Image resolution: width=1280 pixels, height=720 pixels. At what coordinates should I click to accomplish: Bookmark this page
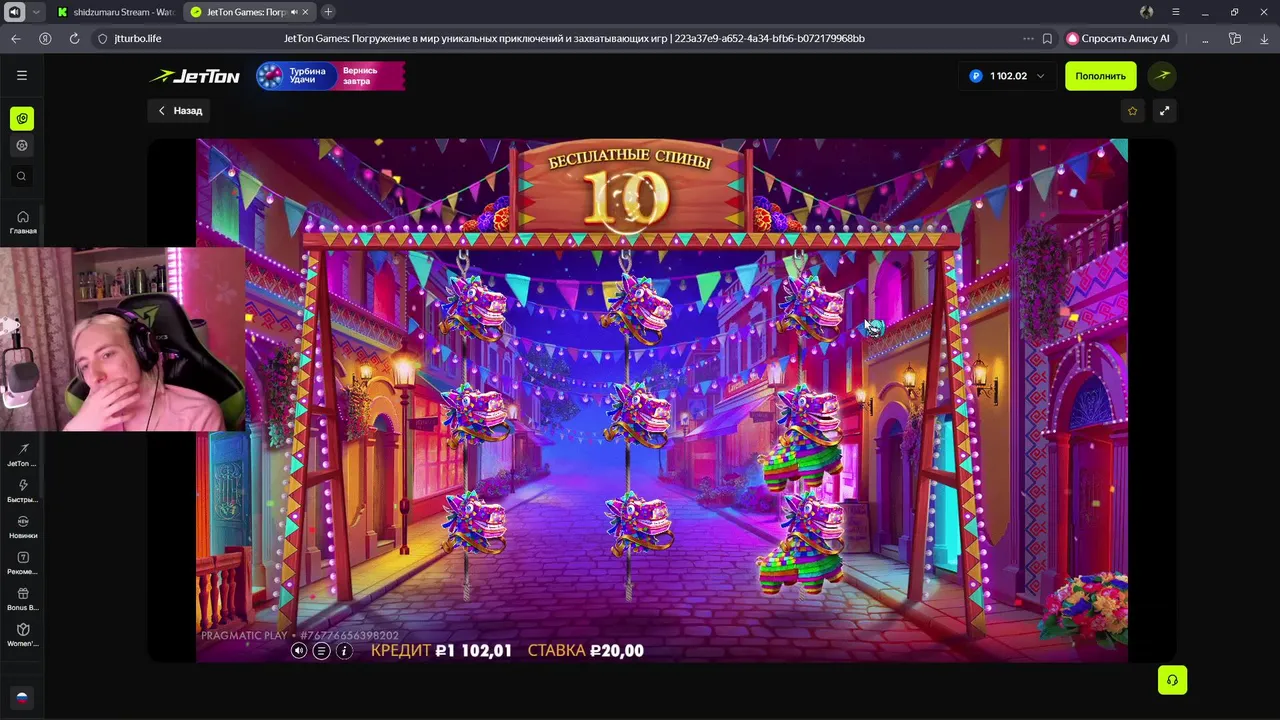coord(1047,38)
